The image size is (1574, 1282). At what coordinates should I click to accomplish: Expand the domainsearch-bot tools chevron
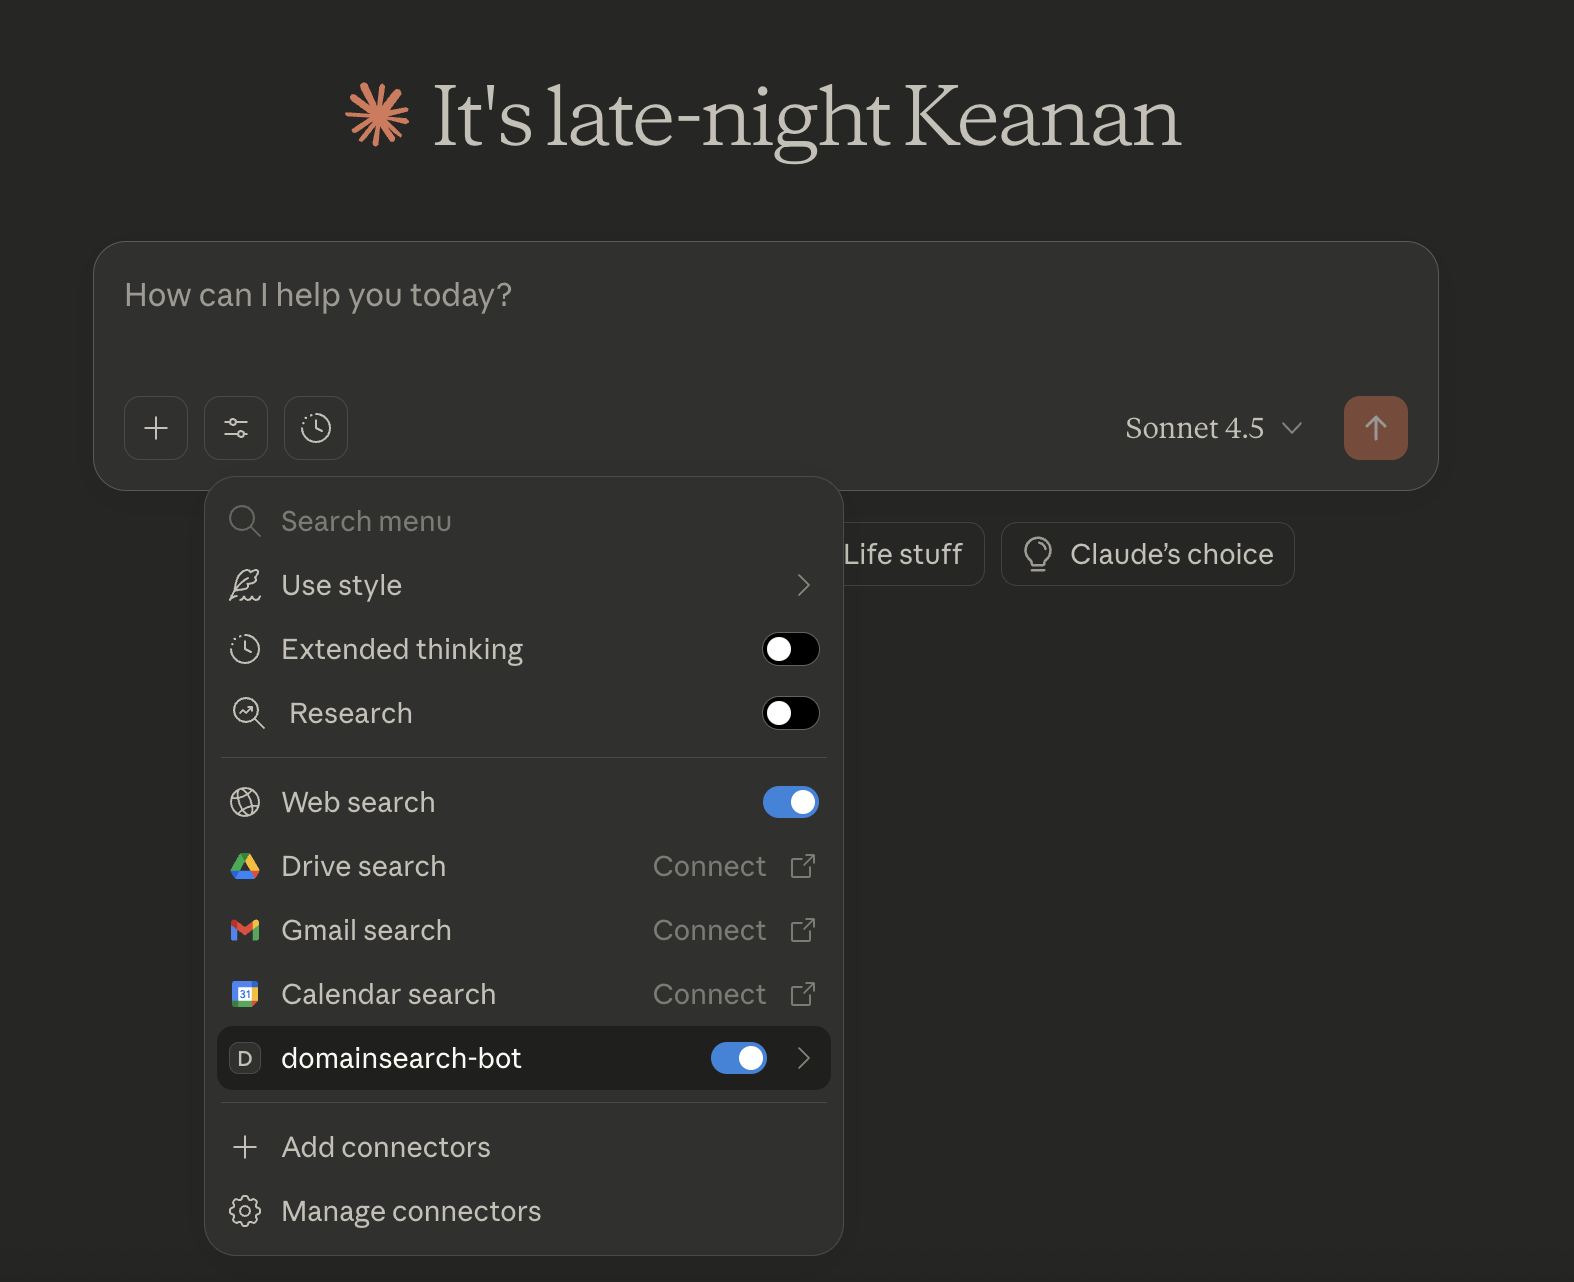point(803,1058)
